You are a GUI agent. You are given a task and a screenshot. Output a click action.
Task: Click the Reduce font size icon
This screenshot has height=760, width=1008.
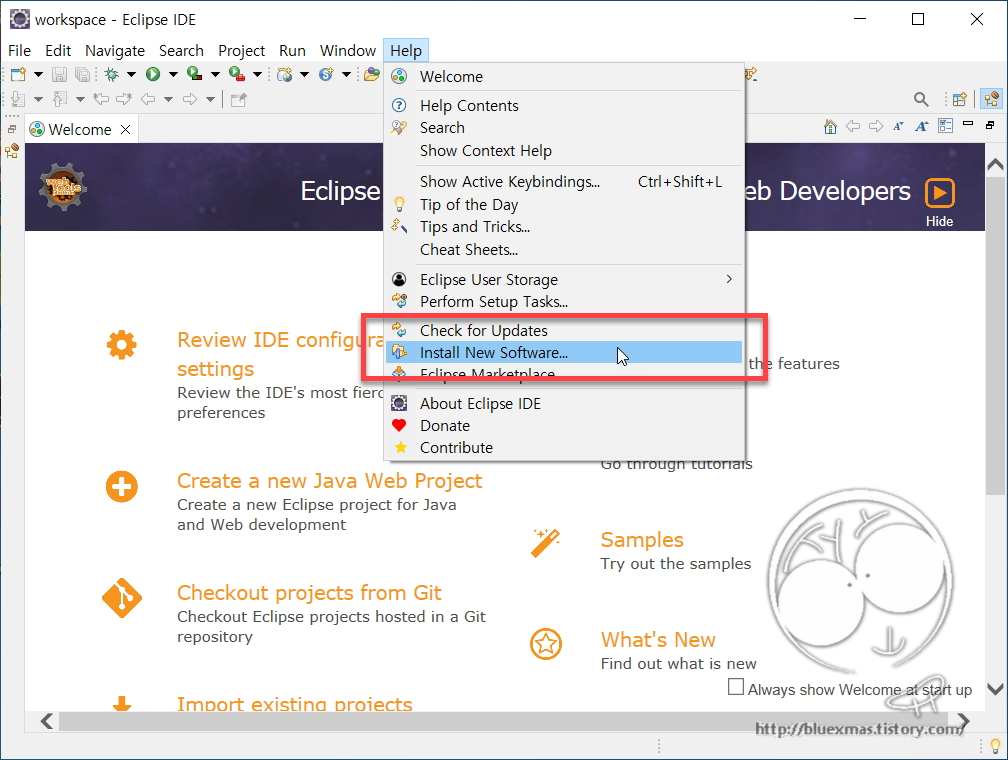[898, 127]
